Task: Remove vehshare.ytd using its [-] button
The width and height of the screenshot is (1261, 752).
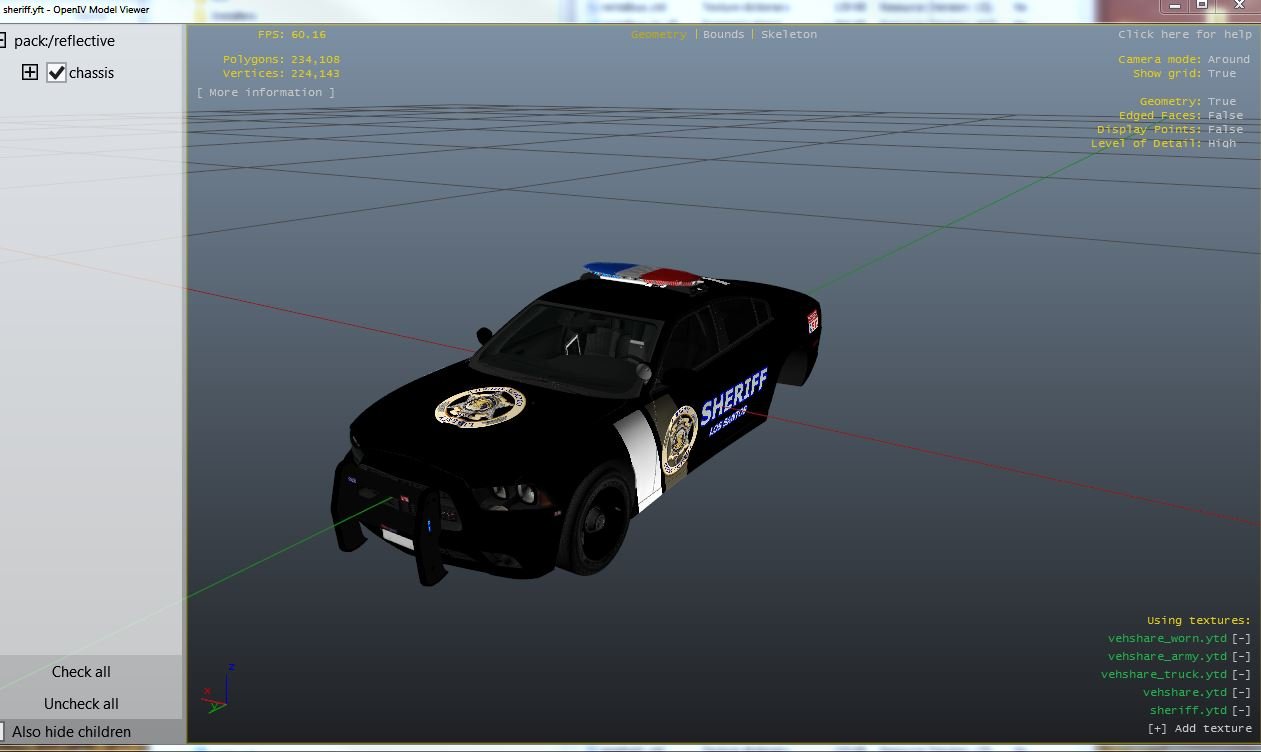Action: [x=1241, y=692]
